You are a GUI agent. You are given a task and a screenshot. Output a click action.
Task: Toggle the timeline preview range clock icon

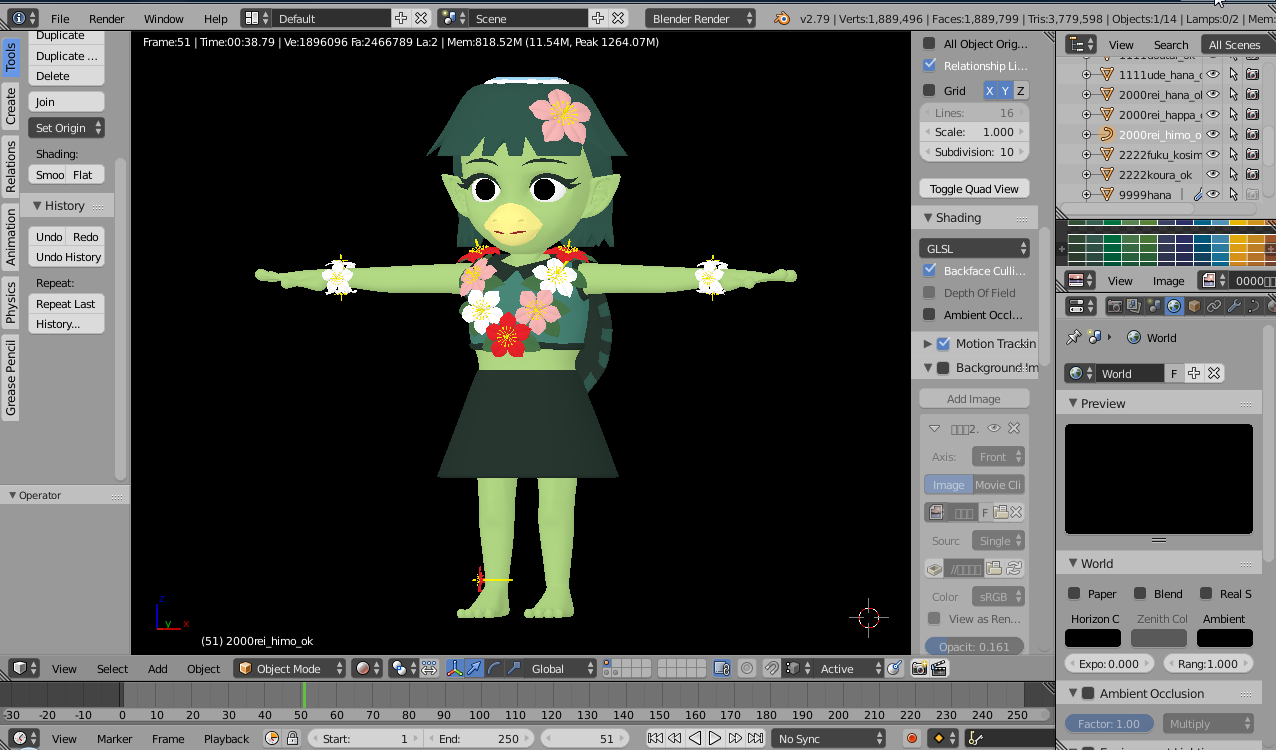pos(272,738)
